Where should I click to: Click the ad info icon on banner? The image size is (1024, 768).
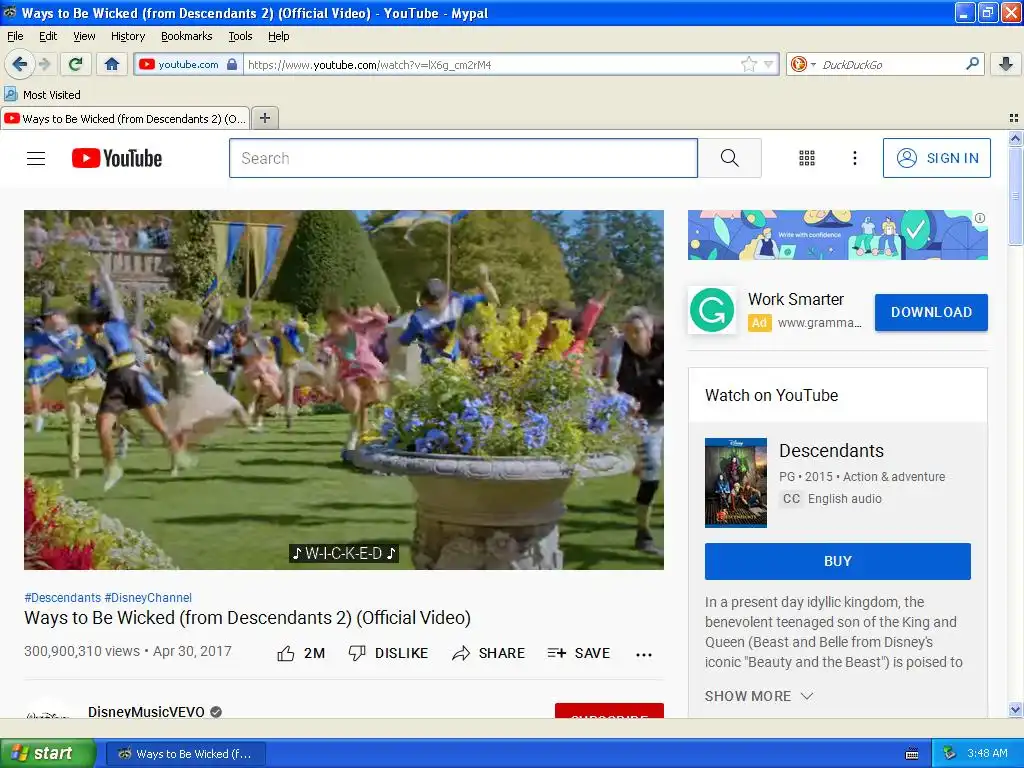(x=980, y=218)
